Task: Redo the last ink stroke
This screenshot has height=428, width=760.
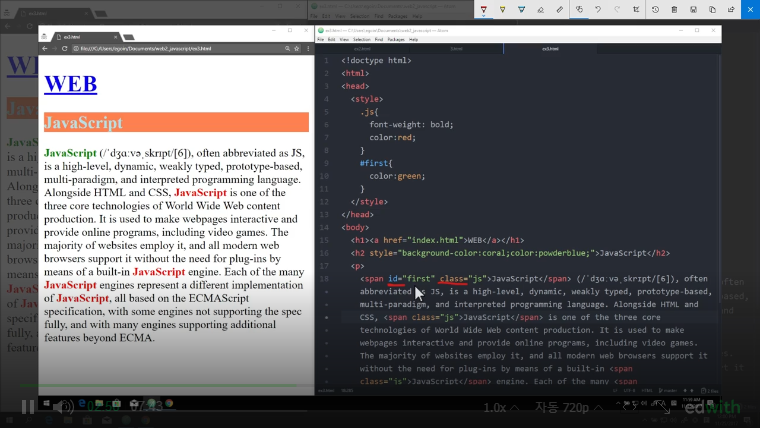Action: [x=617, y=10]
